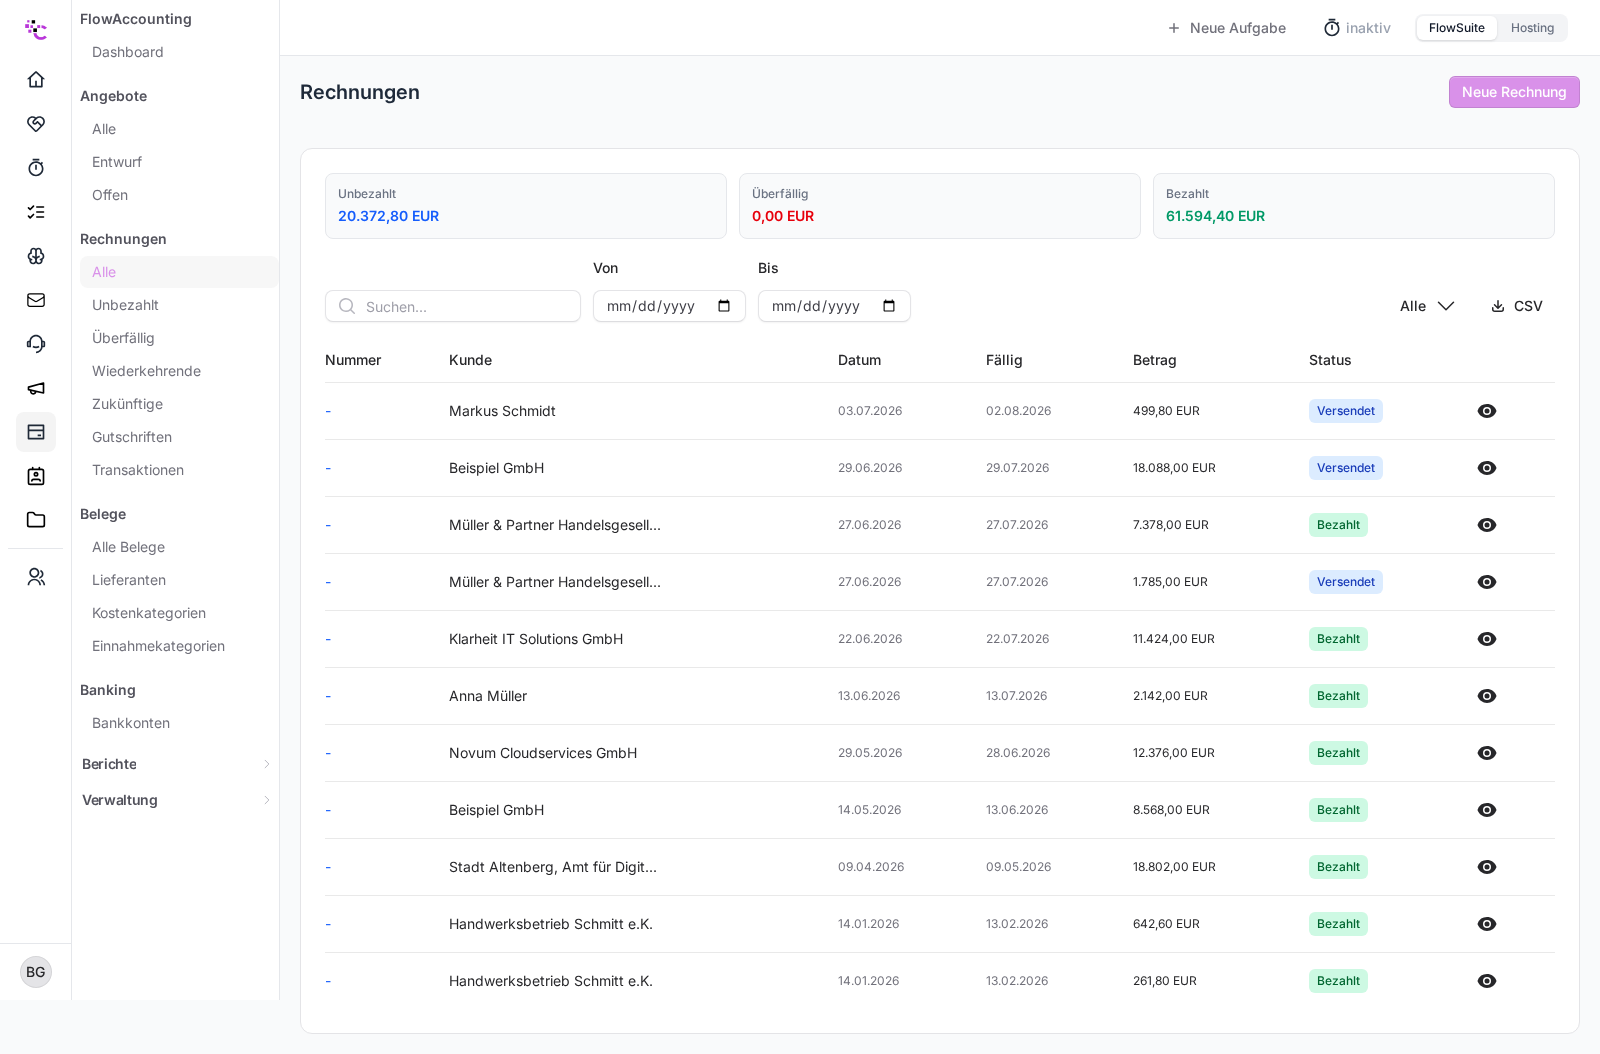Click the handshake deals icon in sidebar

pyautogui.click(x=36, y=124)
